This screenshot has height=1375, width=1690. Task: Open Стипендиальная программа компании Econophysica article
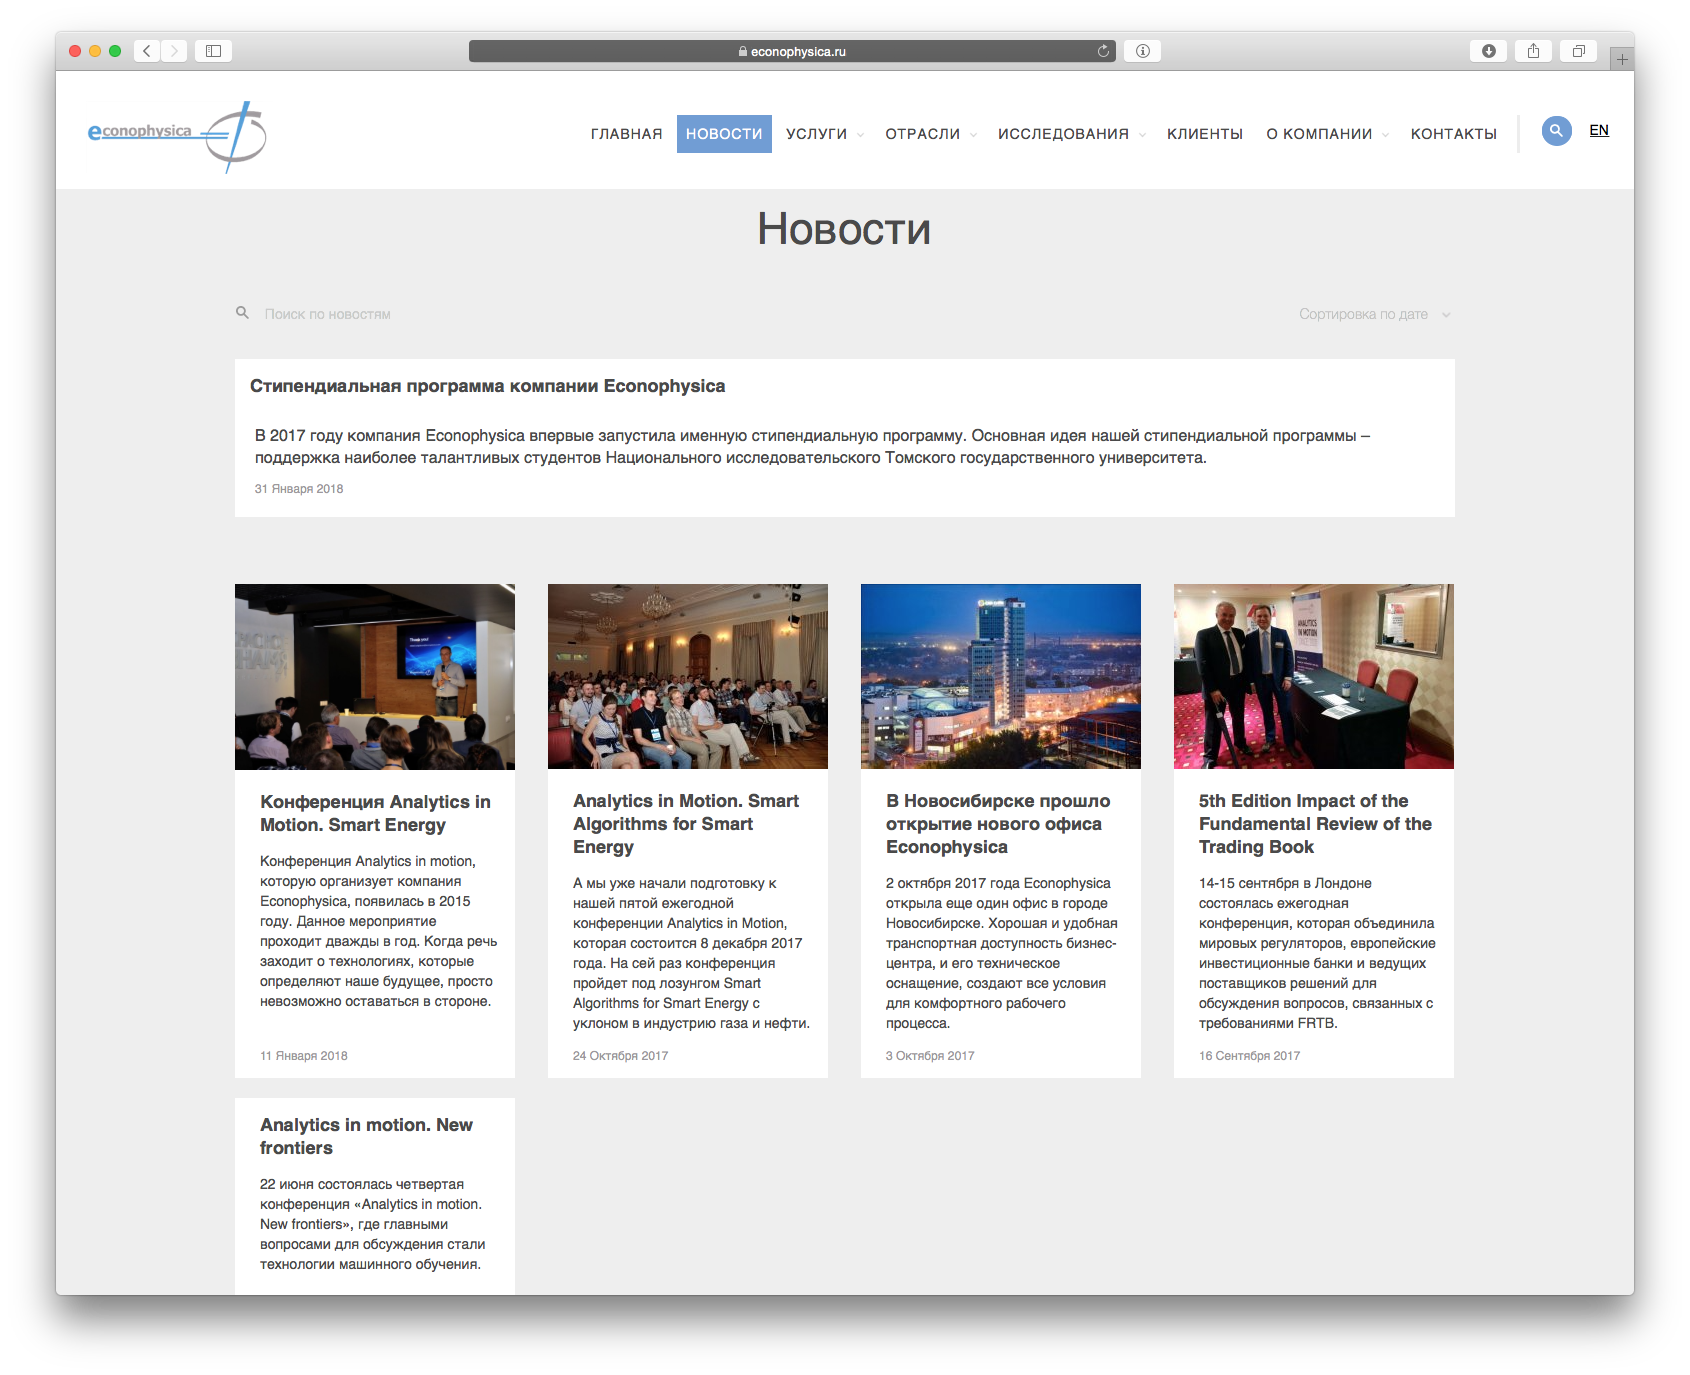pyautogui.click(x=487, y=386)
